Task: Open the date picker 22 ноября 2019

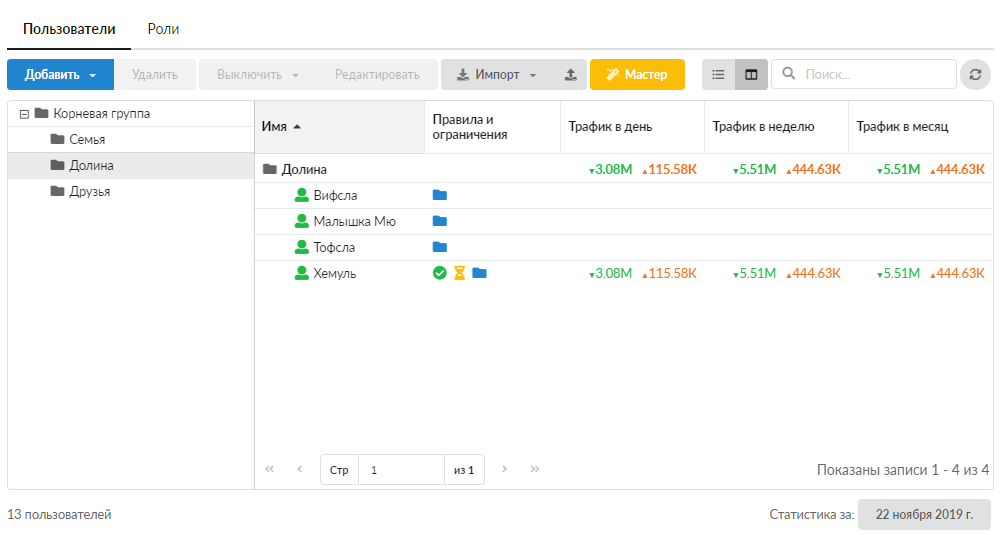Action: [924, 514]
